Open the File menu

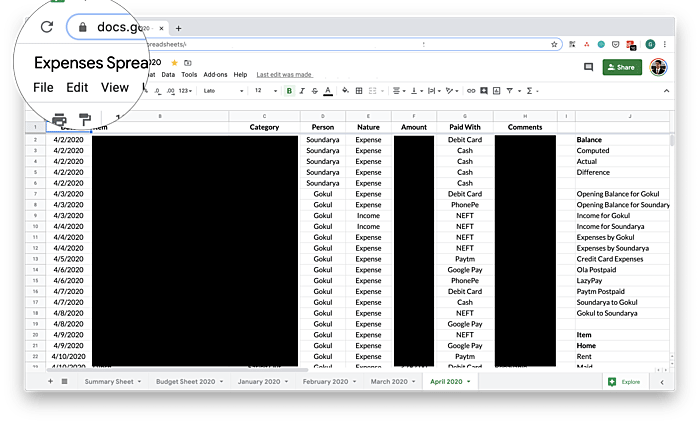click(43, 87)
